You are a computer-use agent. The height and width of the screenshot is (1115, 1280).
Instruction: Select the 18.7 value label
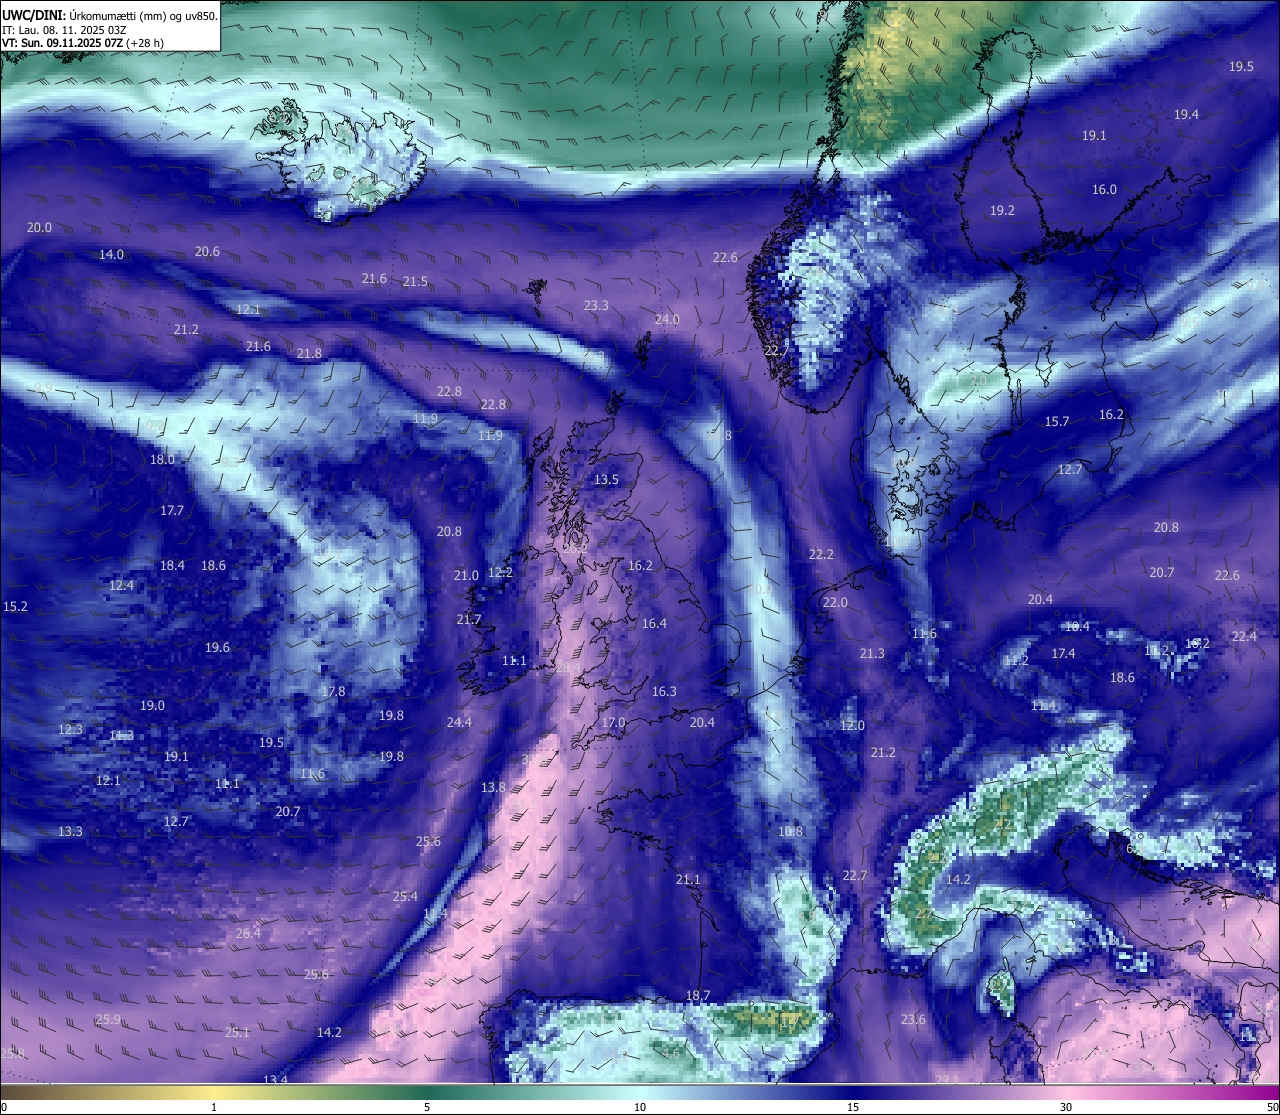[698, 996]
